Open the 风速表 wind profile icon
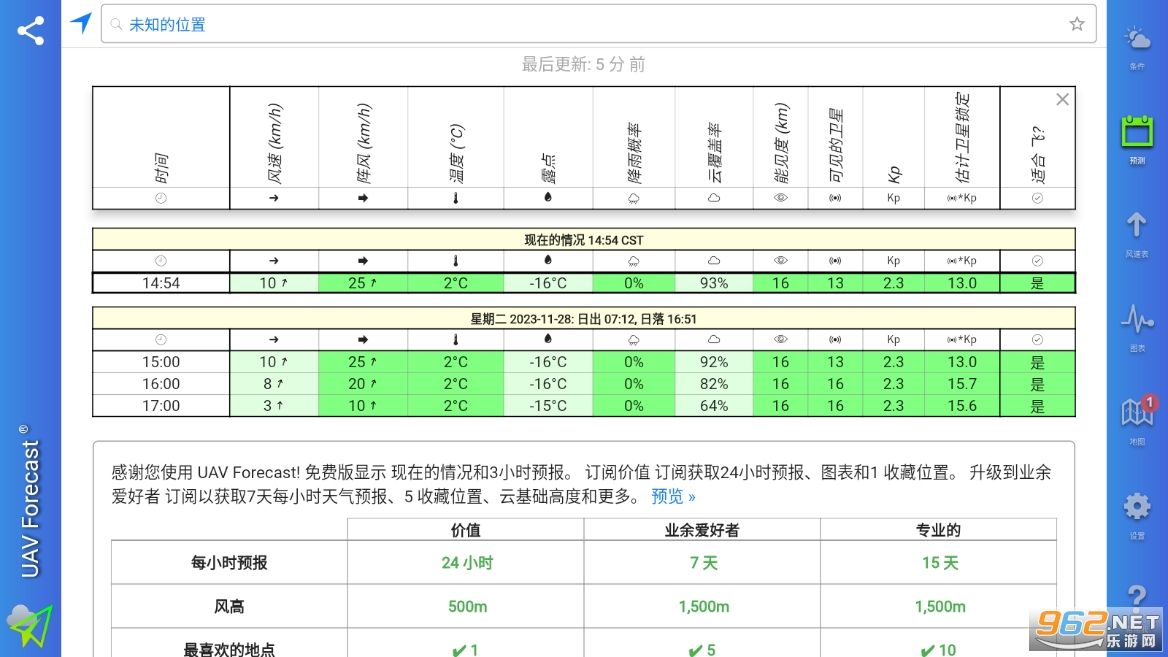The width and height of the screenshot is (1168, 657). point(1137,233)
